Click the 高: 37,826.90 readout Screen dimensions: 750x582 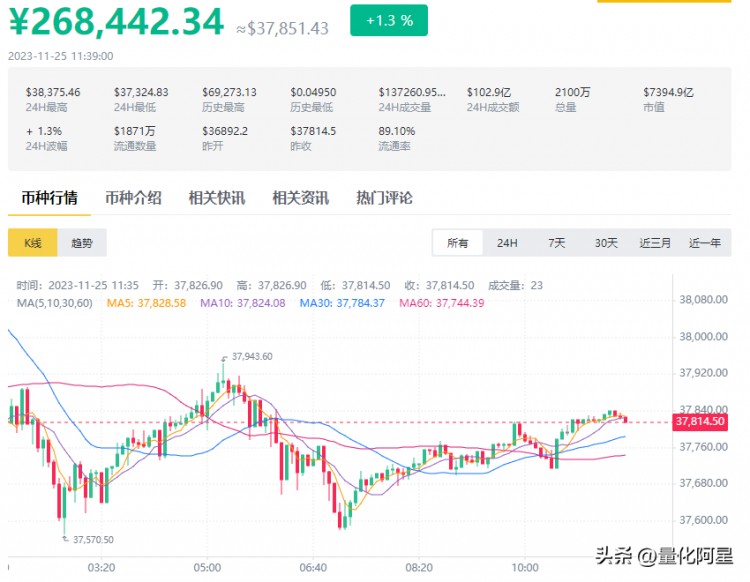click(x=271, y=286)
